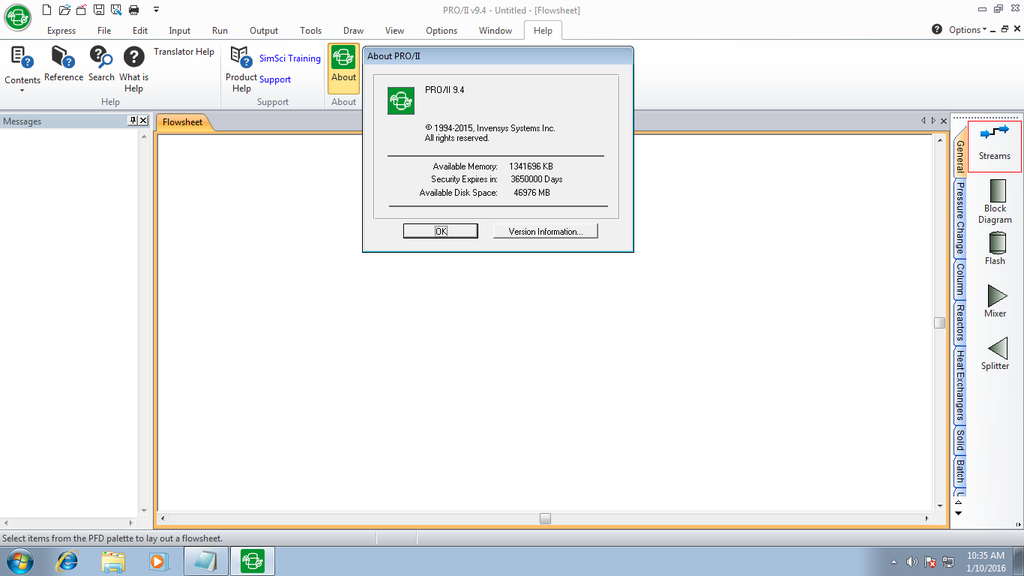The height and width of the screenshot is (576, 1024).
Task: Open Customize Quick Access Toolbar dropdown
Action: point(156,10)
